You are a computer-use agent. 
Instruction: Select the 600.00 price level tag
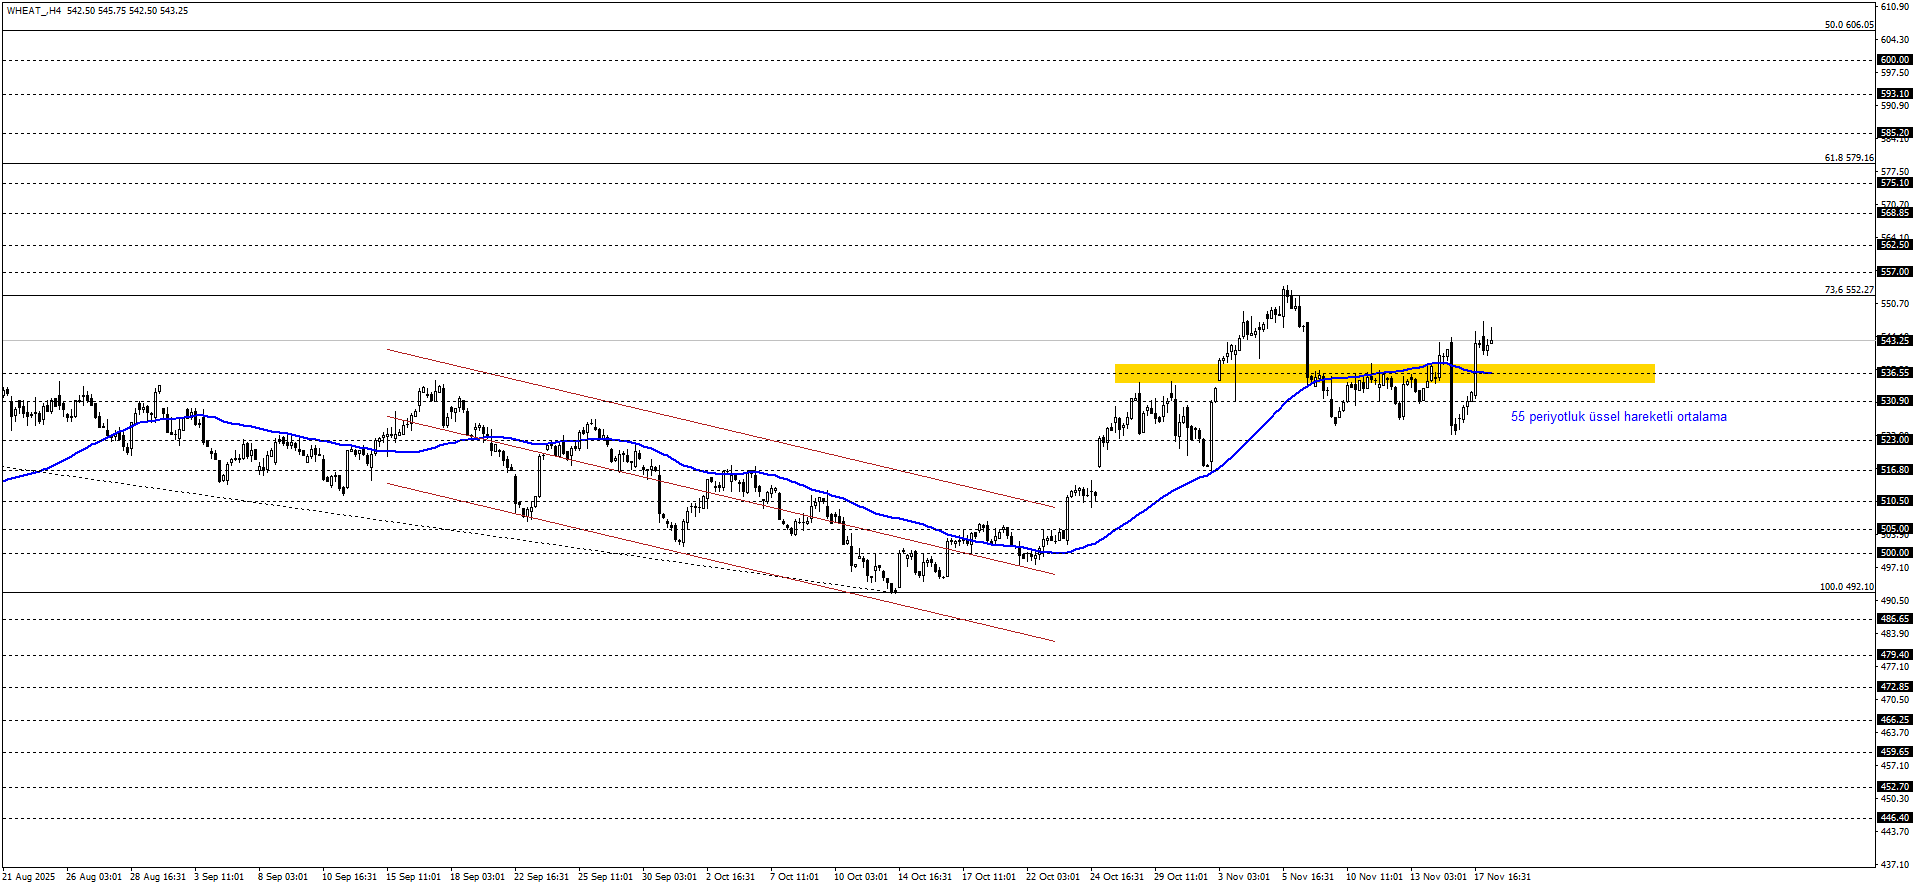pos(1895,60)
